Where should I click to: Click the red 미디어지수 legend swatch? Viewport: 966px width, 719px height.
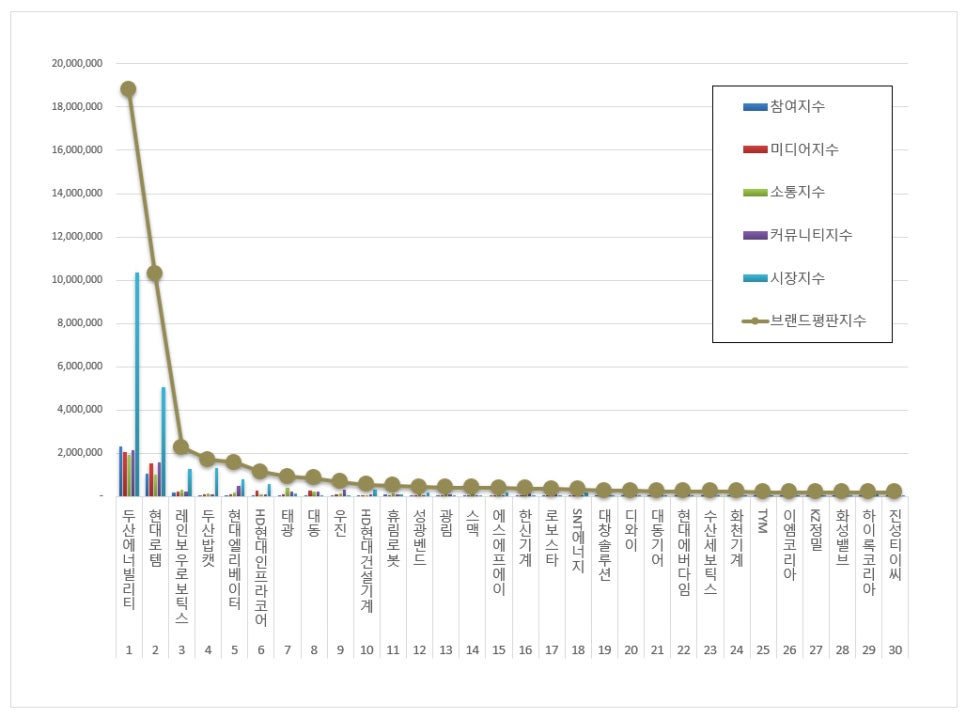pos(755,150)
